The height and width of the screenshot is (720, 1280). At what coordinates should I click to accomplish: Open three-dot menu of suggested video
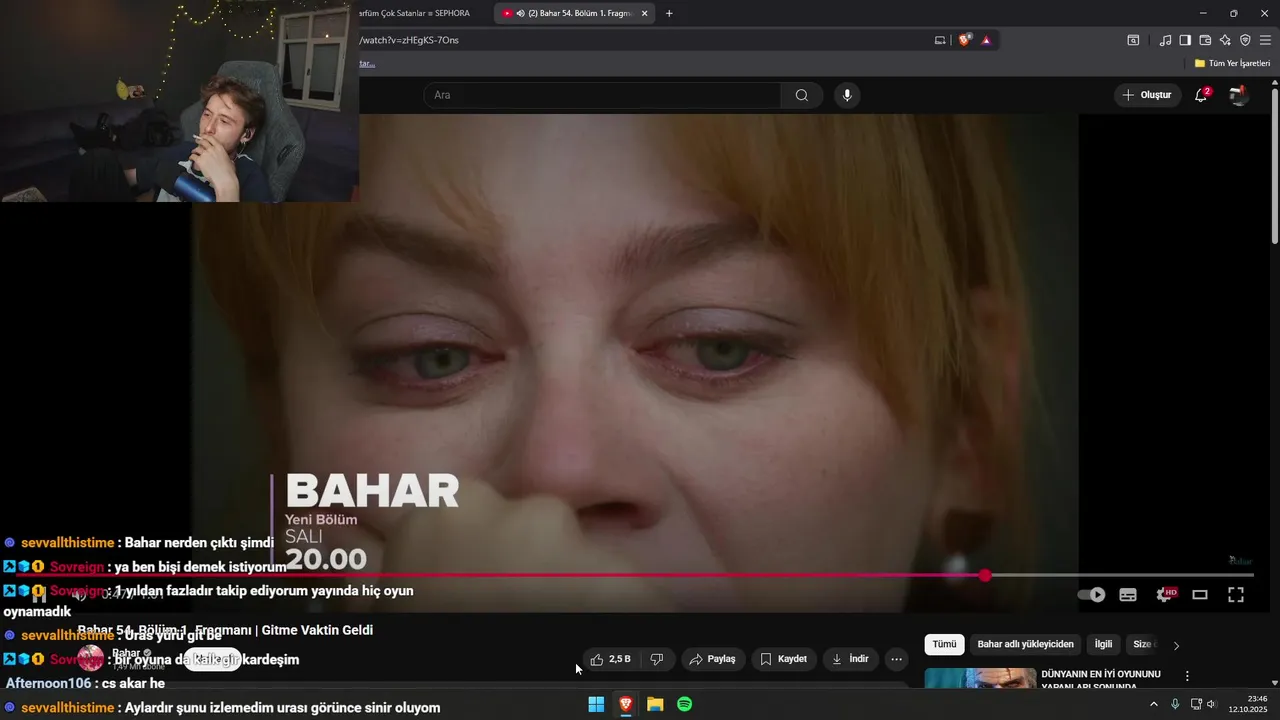(x=1187, y=676)
